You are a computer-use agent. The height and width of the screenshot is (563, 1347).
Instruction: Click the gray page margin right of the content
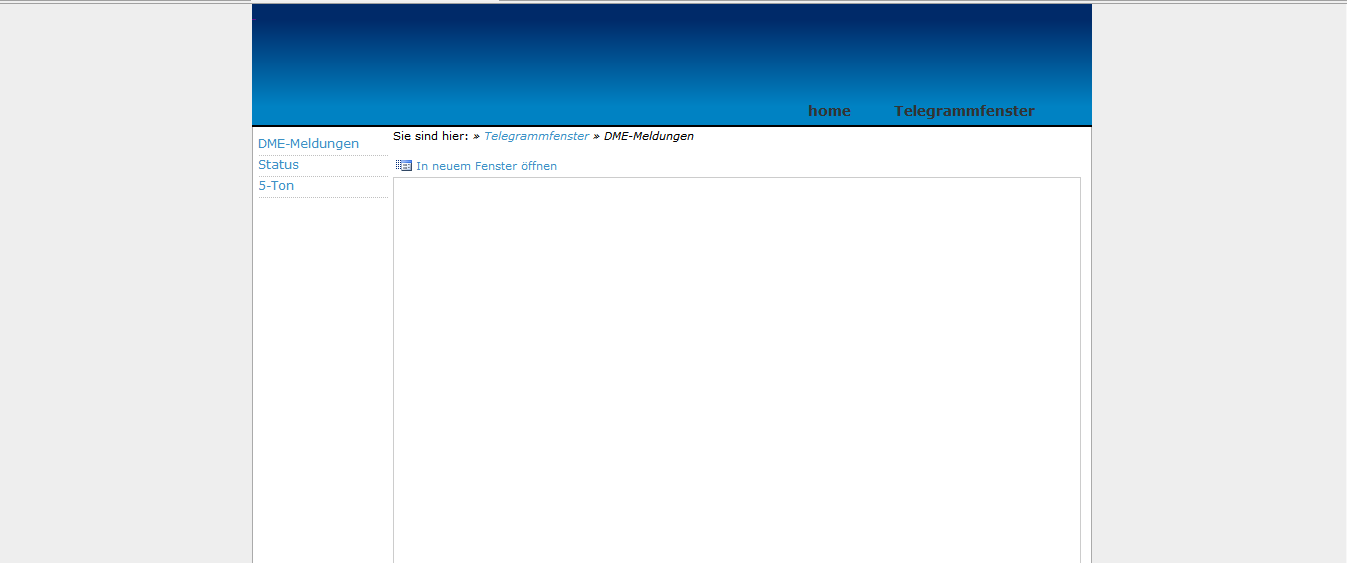pos(1220,300)
